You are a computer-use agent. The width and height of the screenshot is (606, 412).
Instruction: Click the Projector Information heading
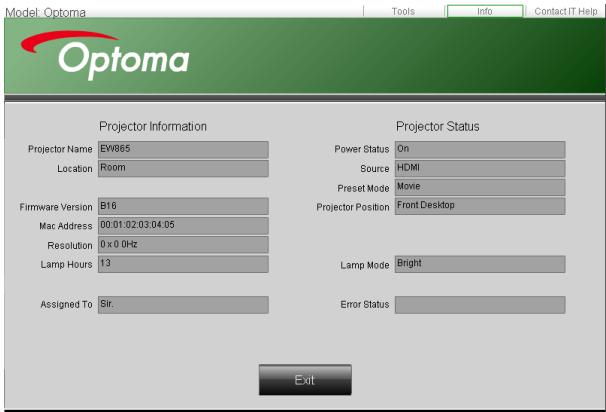click(153, 126)
